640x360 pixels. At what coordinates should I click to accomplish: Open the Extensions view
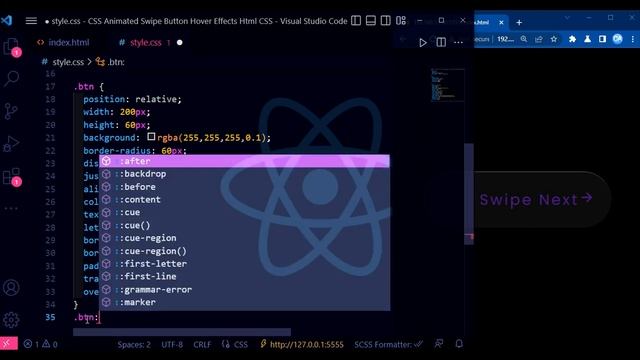[x=11, y=176]
